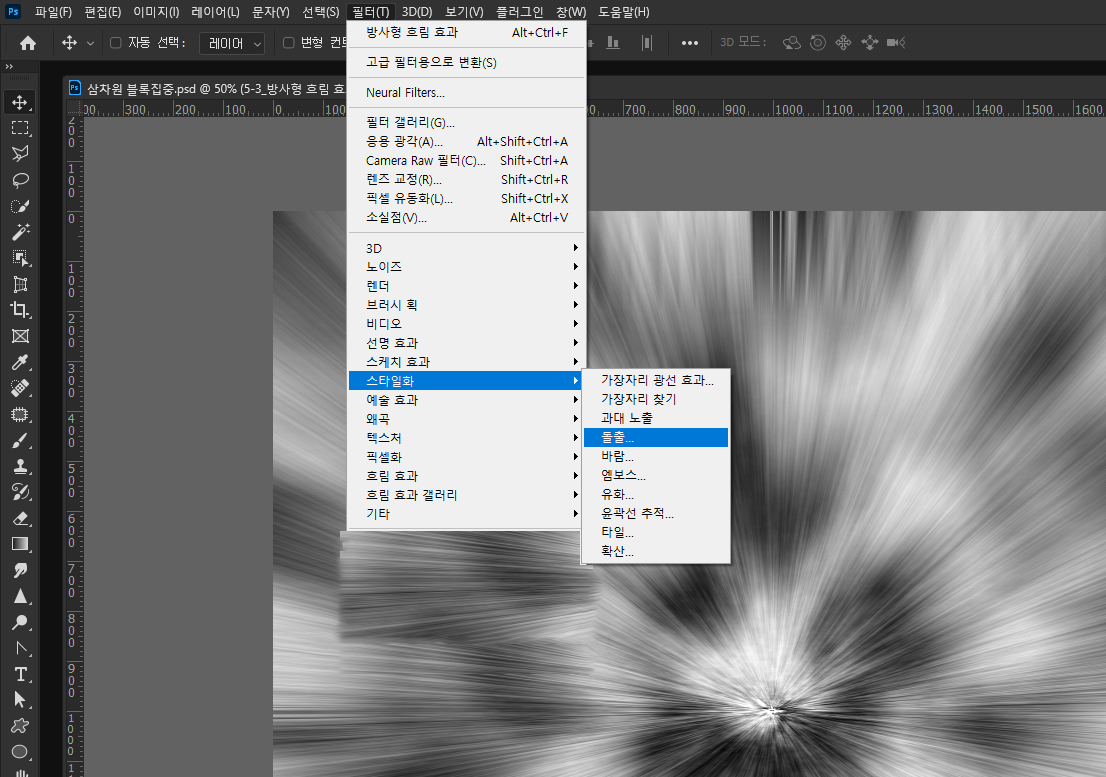Reapply 방사형 흐림 효과 last filter
Screen dimensions: 1106x777
click(x=466, y=32)
